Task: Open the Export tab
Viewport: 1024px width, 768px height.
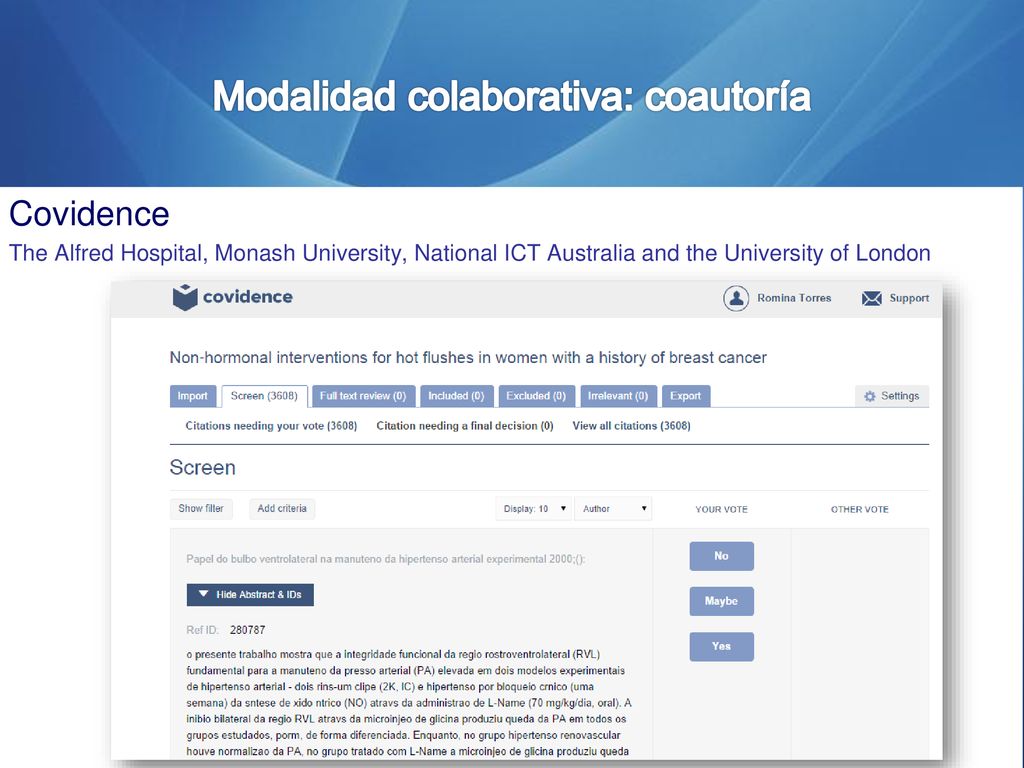Action: (x=686, y=396)
